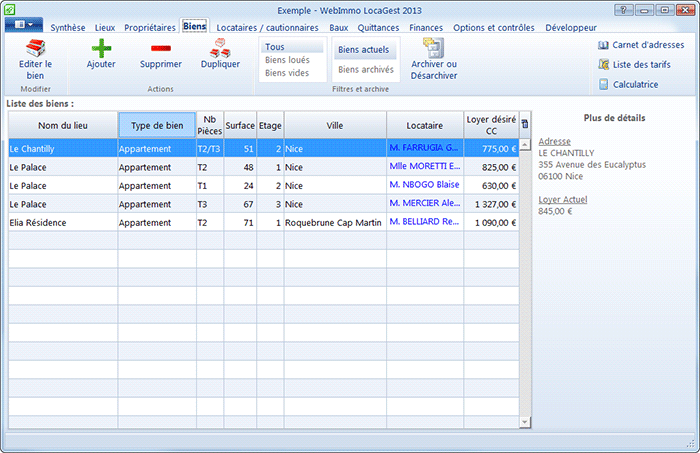
Task: Filter by Biens loués
Action: [x=287, y=60]
